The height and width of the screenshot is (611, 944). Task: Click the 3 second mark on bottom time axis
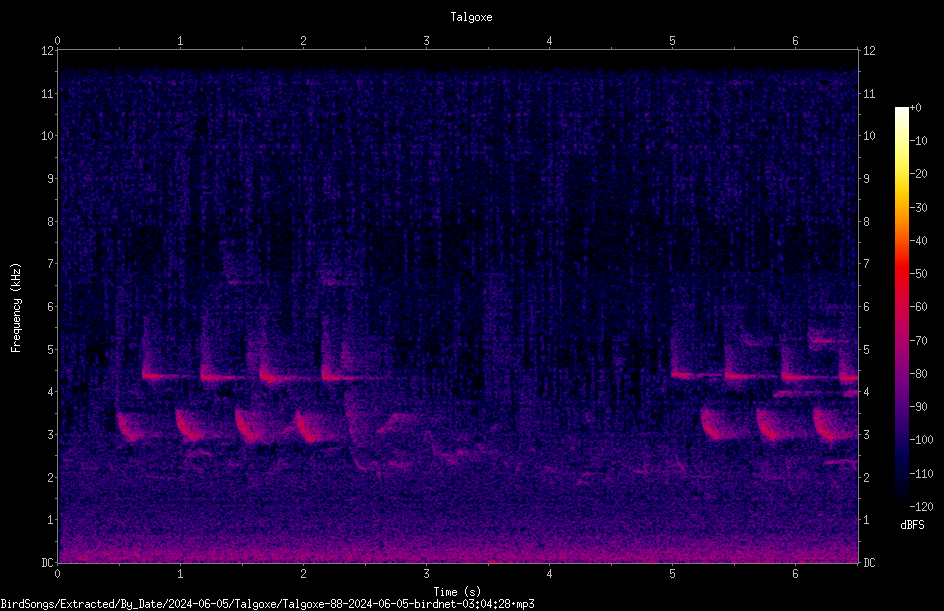tap(426, 574)
